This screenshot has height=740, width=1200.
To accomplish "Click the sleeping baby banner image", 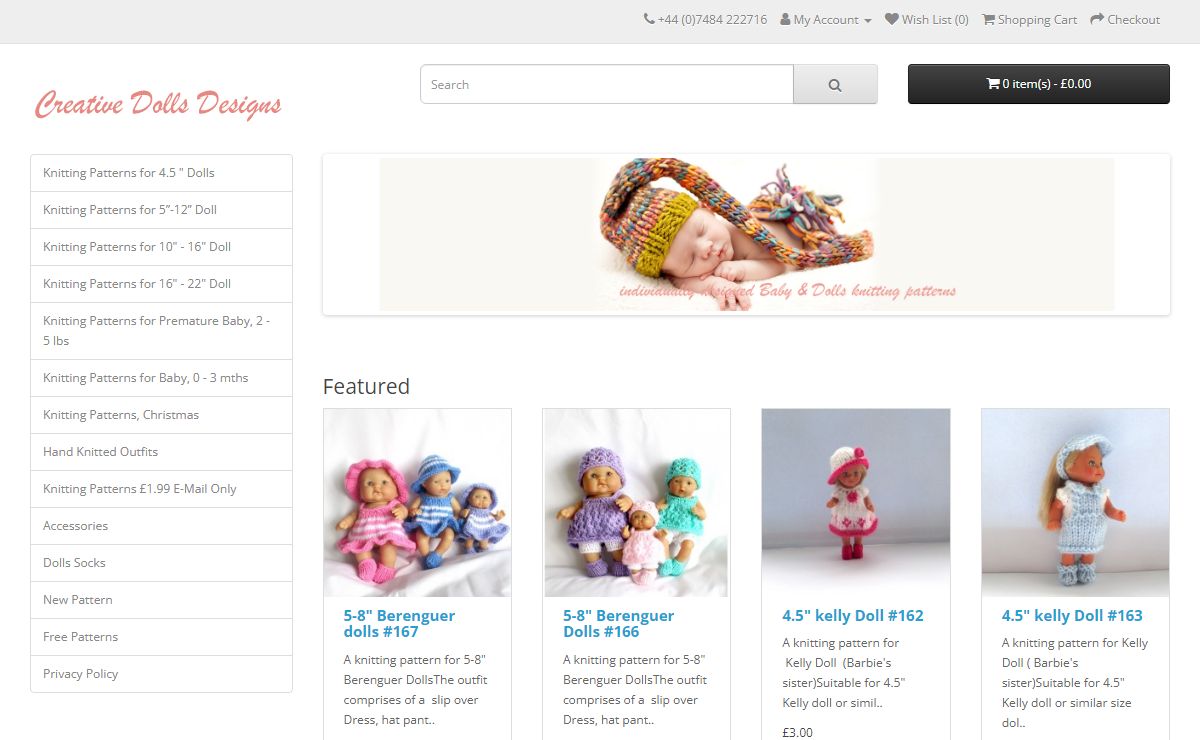I will coord(746,234).
